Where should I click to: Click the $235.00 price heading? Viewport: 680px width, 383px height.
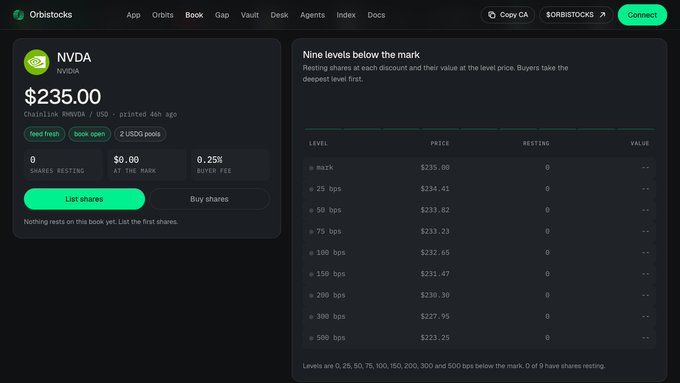pyautogui.click(x=62, y=96)
